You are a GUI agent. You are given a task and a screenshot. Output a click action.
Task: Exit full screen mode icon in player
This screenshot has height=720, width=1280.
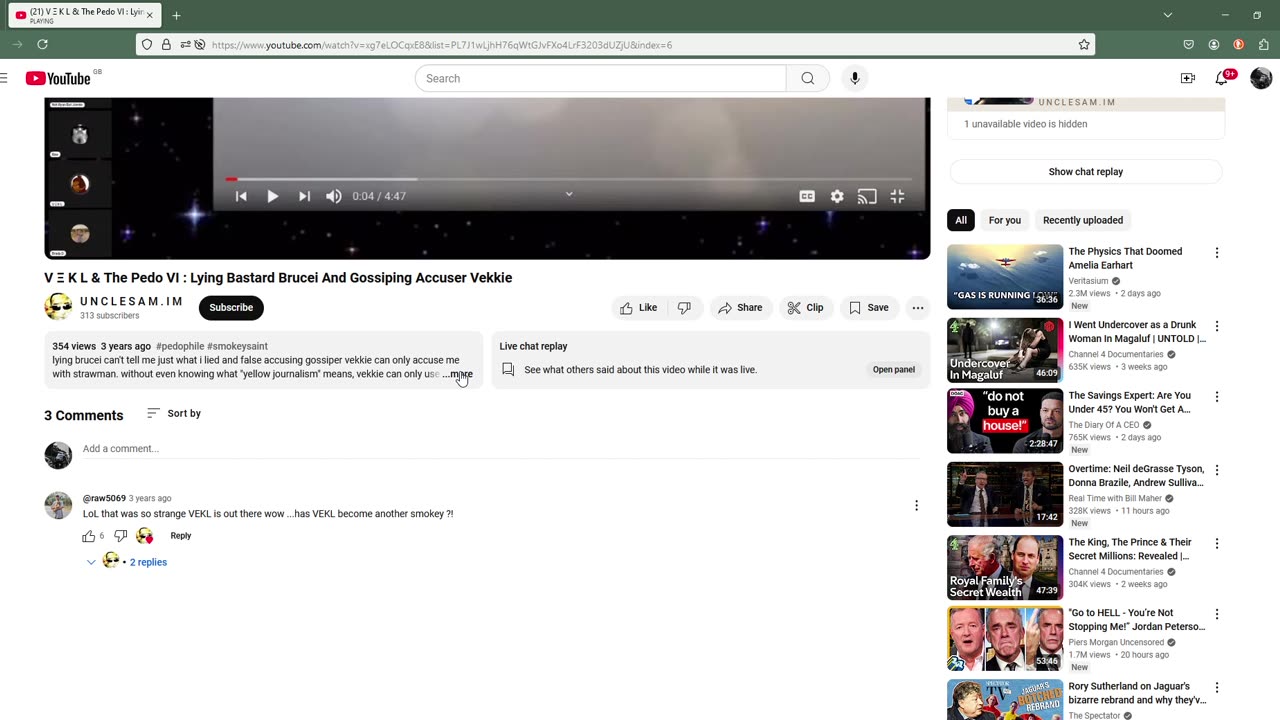point(897,197)
